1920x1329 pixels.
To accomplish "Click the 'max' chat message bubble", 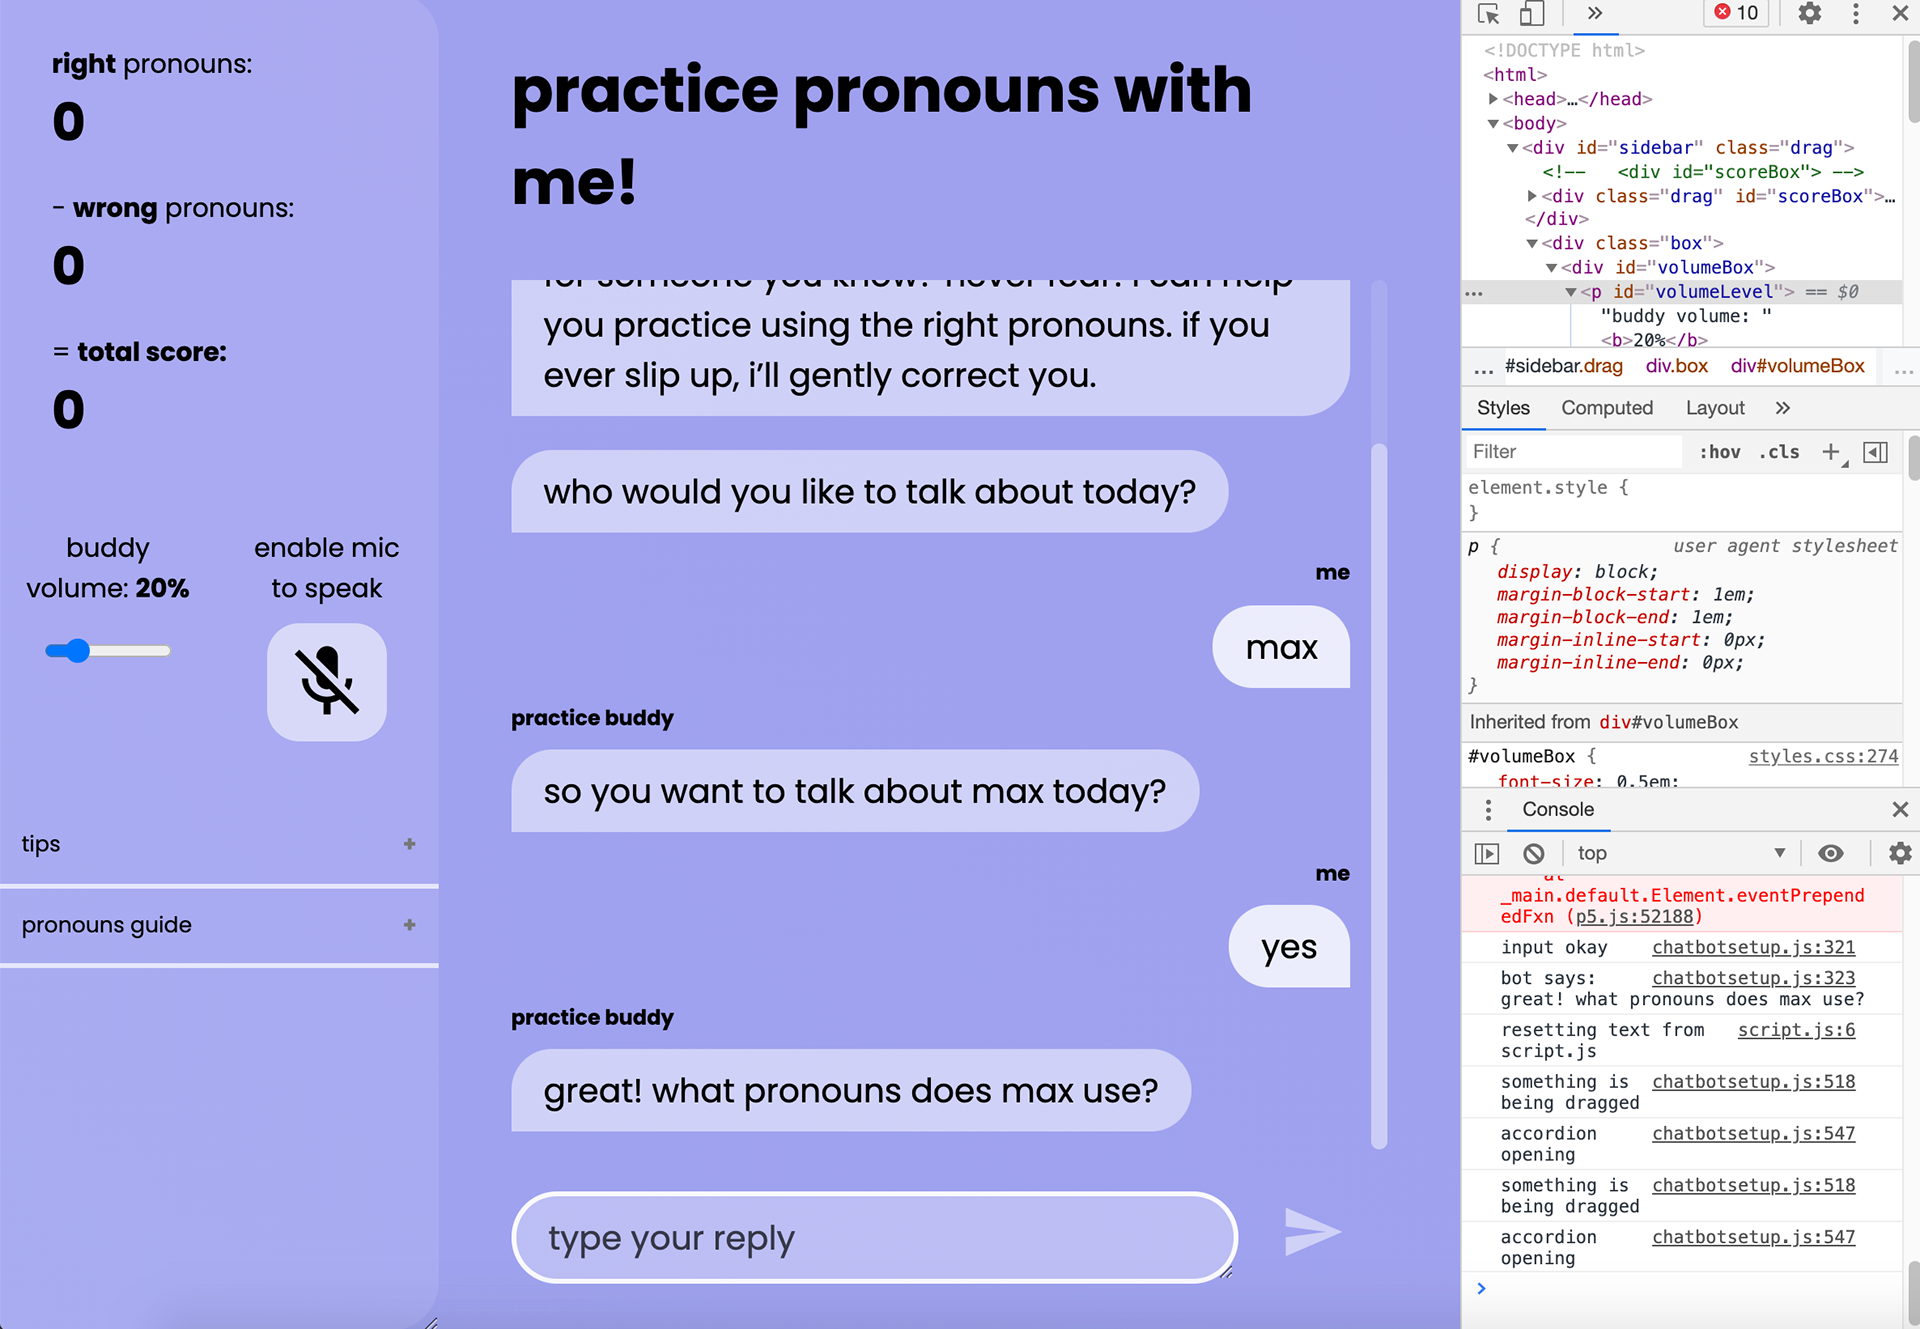I will (1281, 647).
